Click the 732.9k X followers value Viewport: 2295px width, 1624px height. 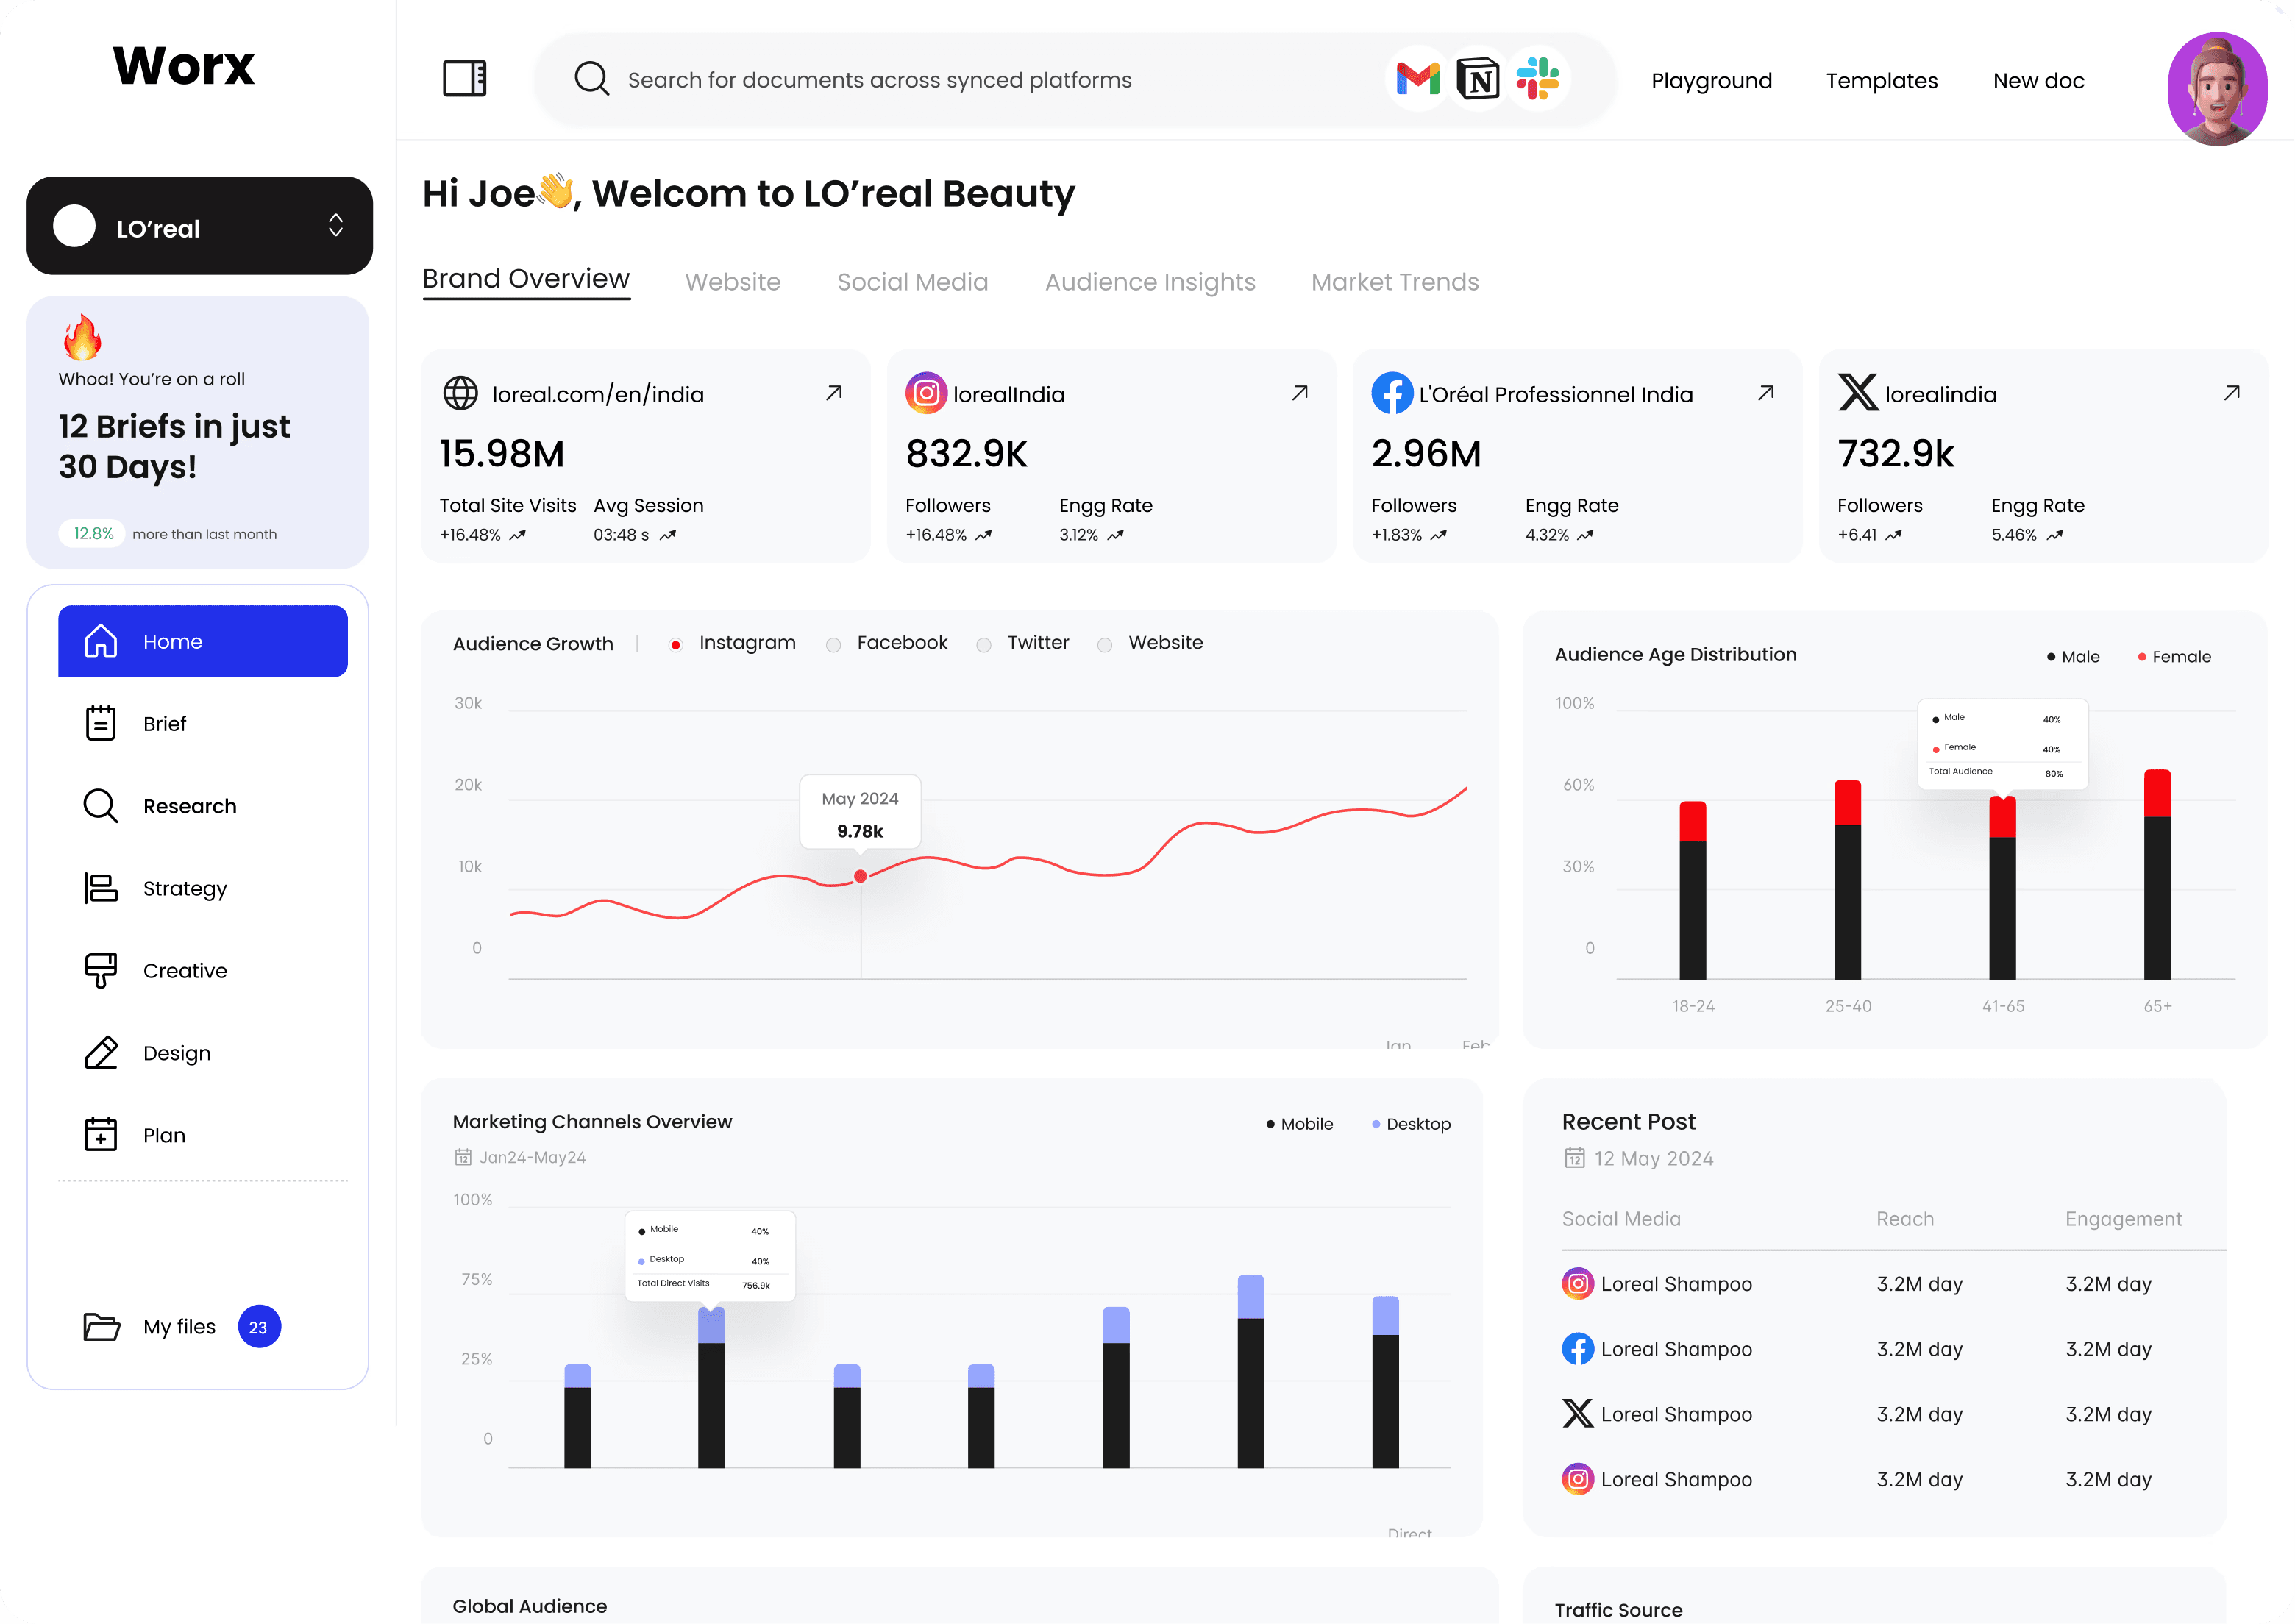click(1895, 454)
